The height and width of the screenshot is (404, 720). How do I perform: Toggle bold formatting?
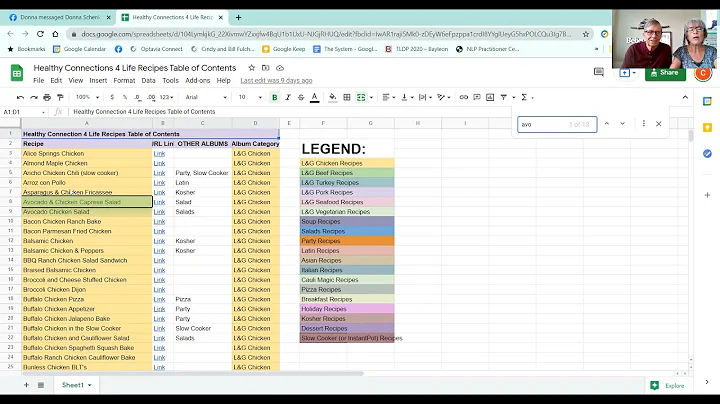click(x=275, y=97)
